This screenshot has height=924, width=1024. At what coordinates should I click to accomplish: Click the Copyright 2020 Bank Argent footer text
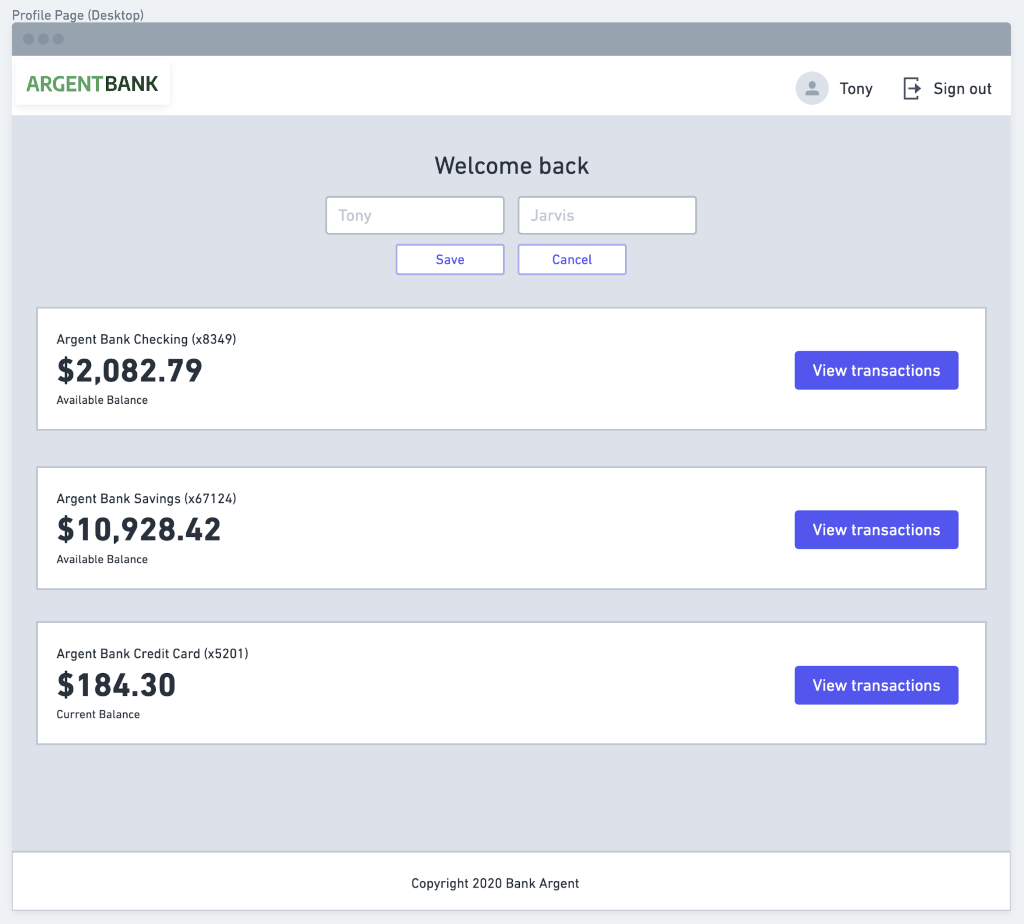coord(495,883)
